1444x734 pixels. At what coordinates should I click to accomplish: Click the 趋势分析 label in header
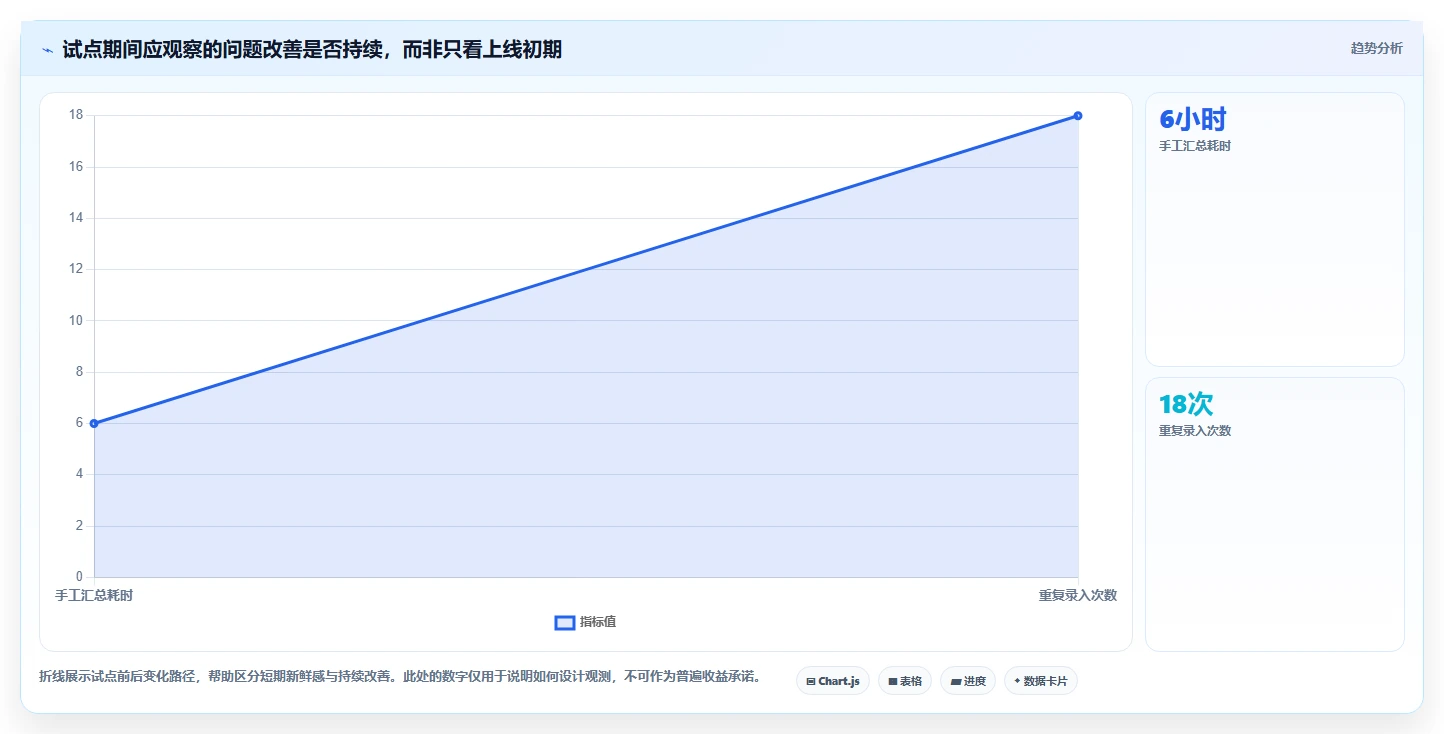pyautogui.click(x=1376, y=48)
